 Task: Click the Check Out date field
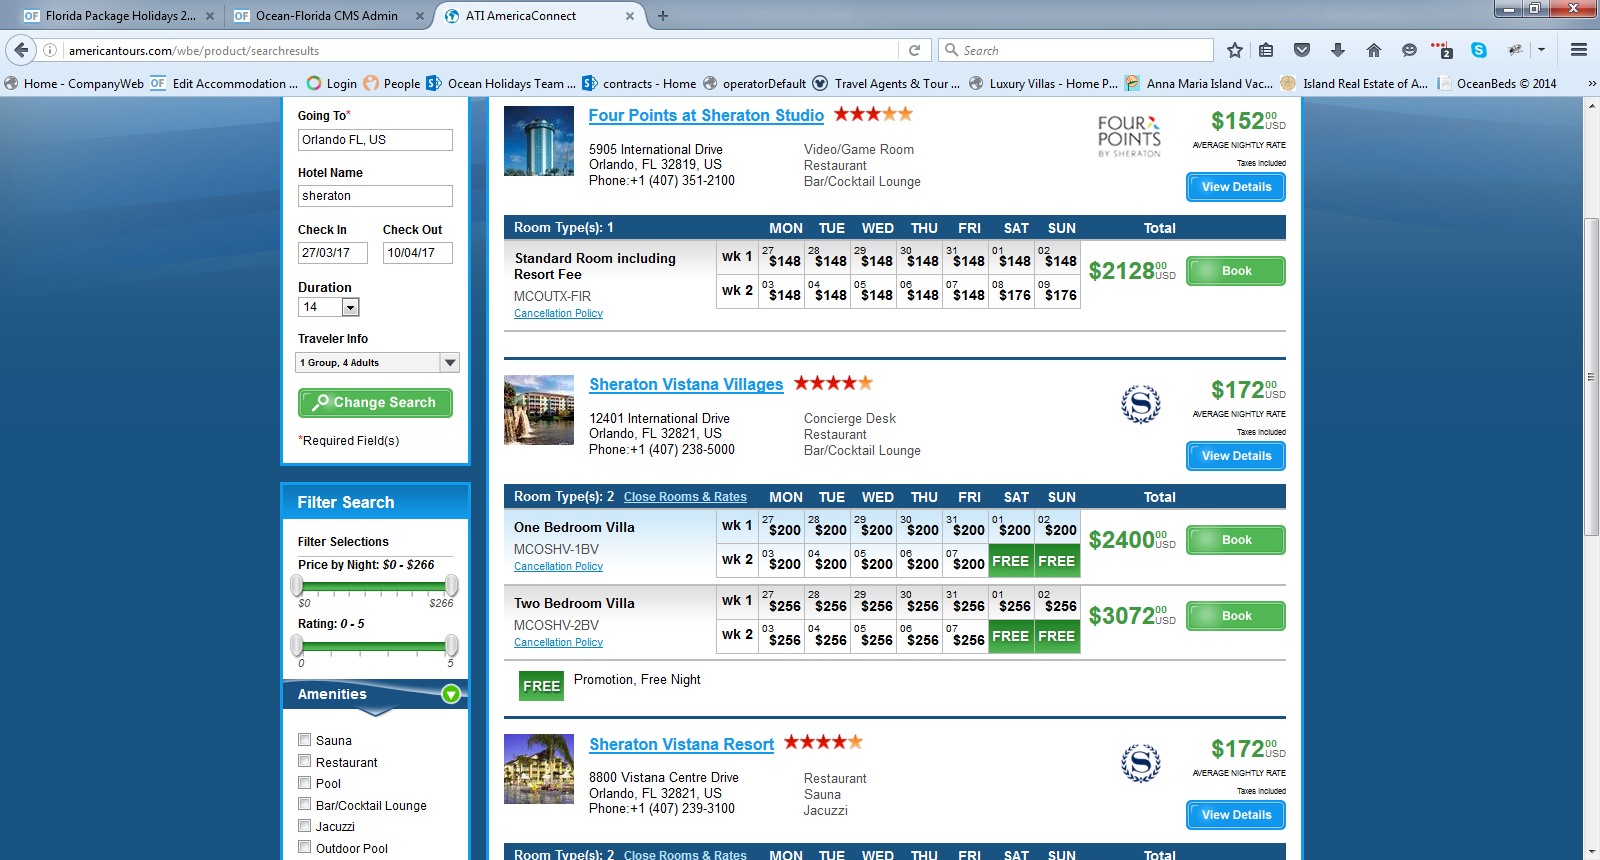tap(418, 253)
